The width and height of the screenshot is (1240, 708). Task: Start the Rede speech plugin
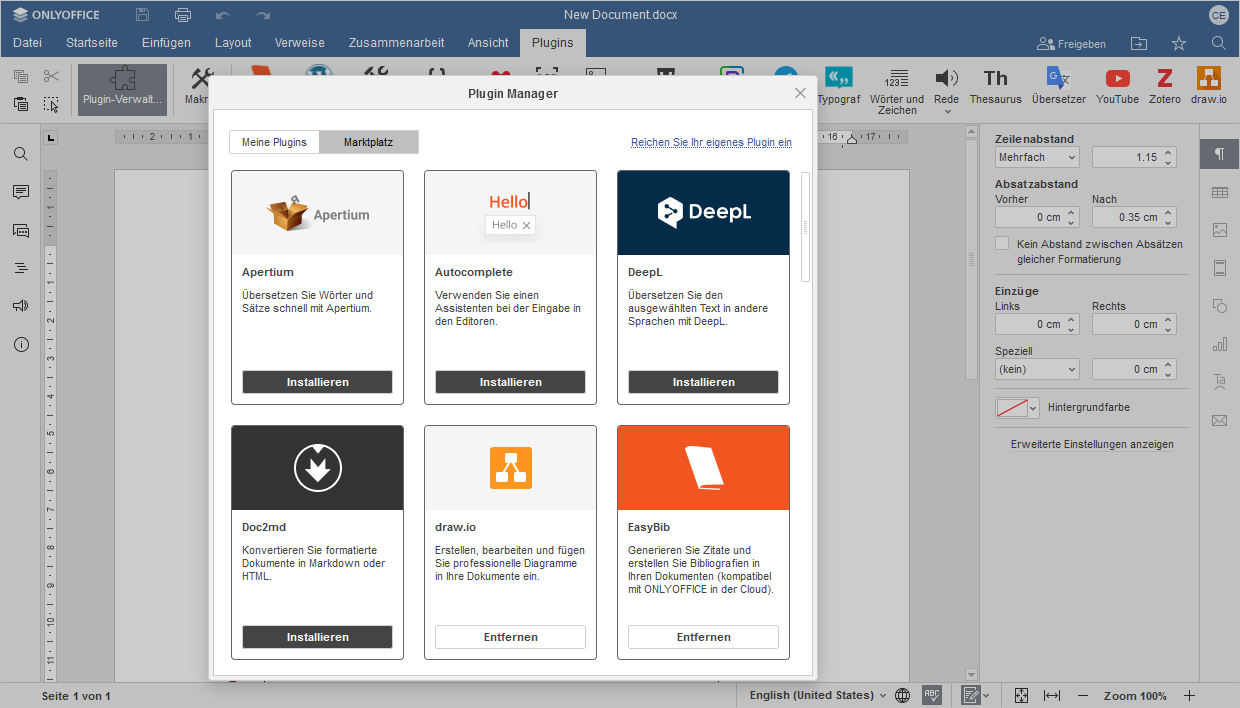pos(946,91)
